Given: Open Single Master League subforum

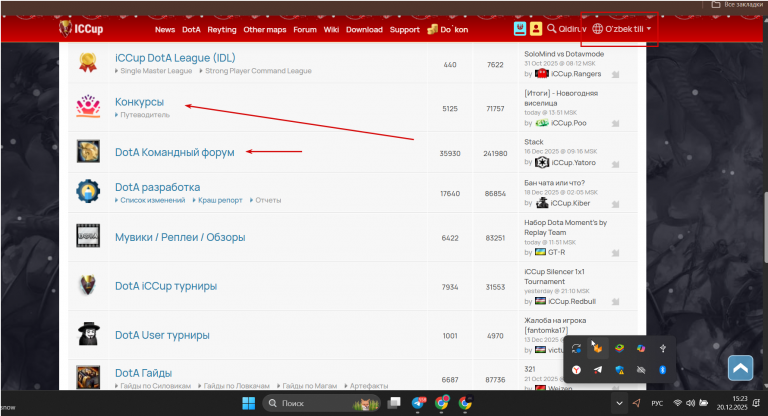Looking at the screenshot, I should tap(156, 71).
